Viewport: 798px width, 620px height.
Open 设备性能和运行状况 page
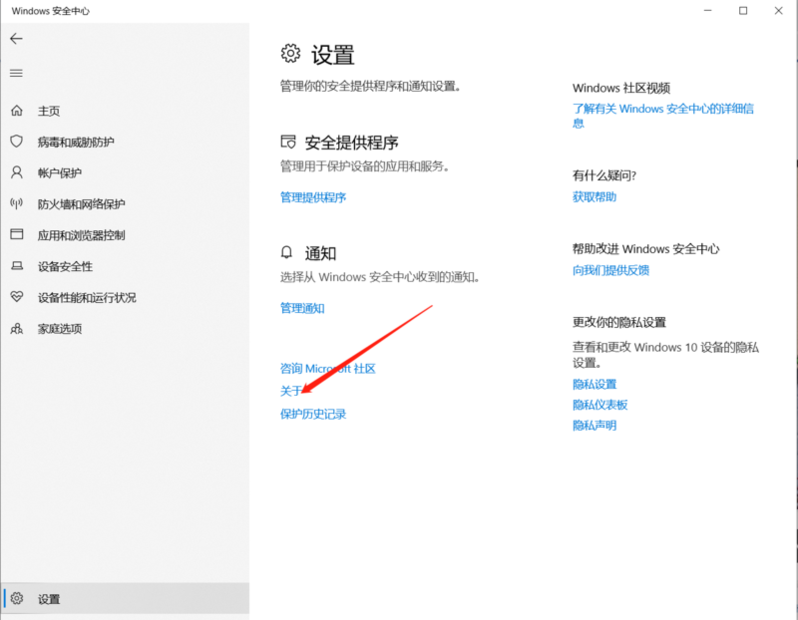[125, 297]
